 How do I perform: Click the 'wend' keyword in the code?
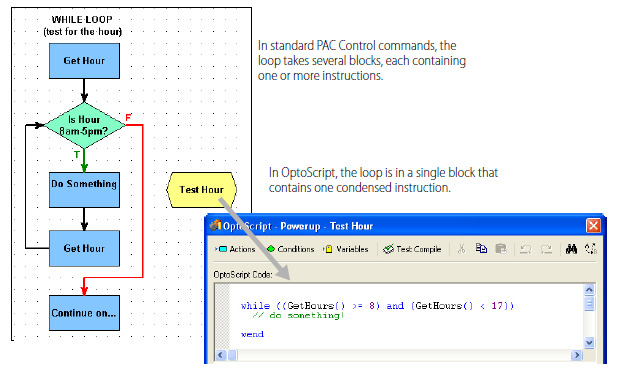pyautogui.click(x=252, y=334)
